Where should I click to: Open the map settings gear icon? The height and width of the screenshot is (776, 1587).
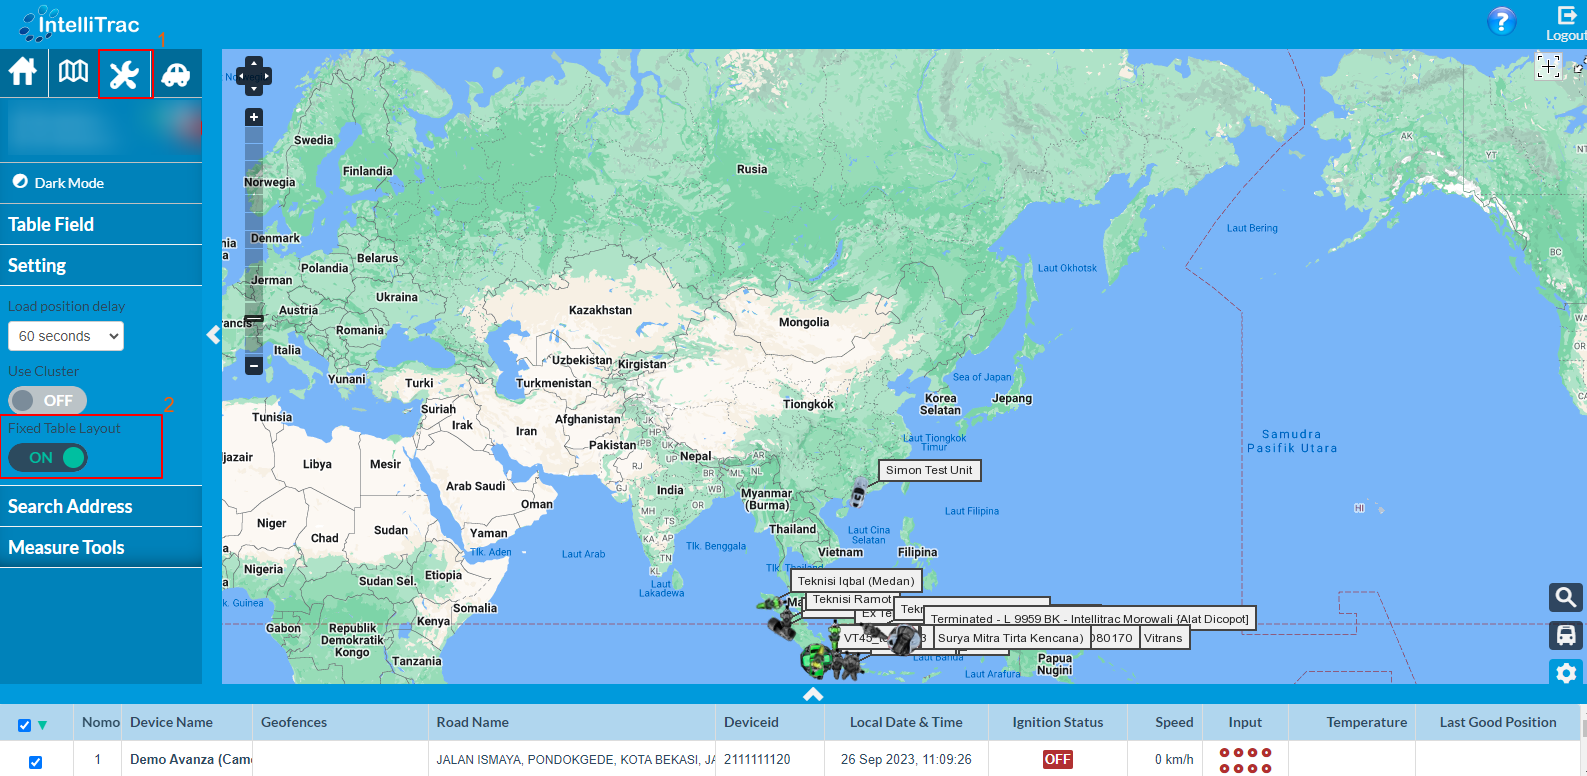click(1565, 672)
